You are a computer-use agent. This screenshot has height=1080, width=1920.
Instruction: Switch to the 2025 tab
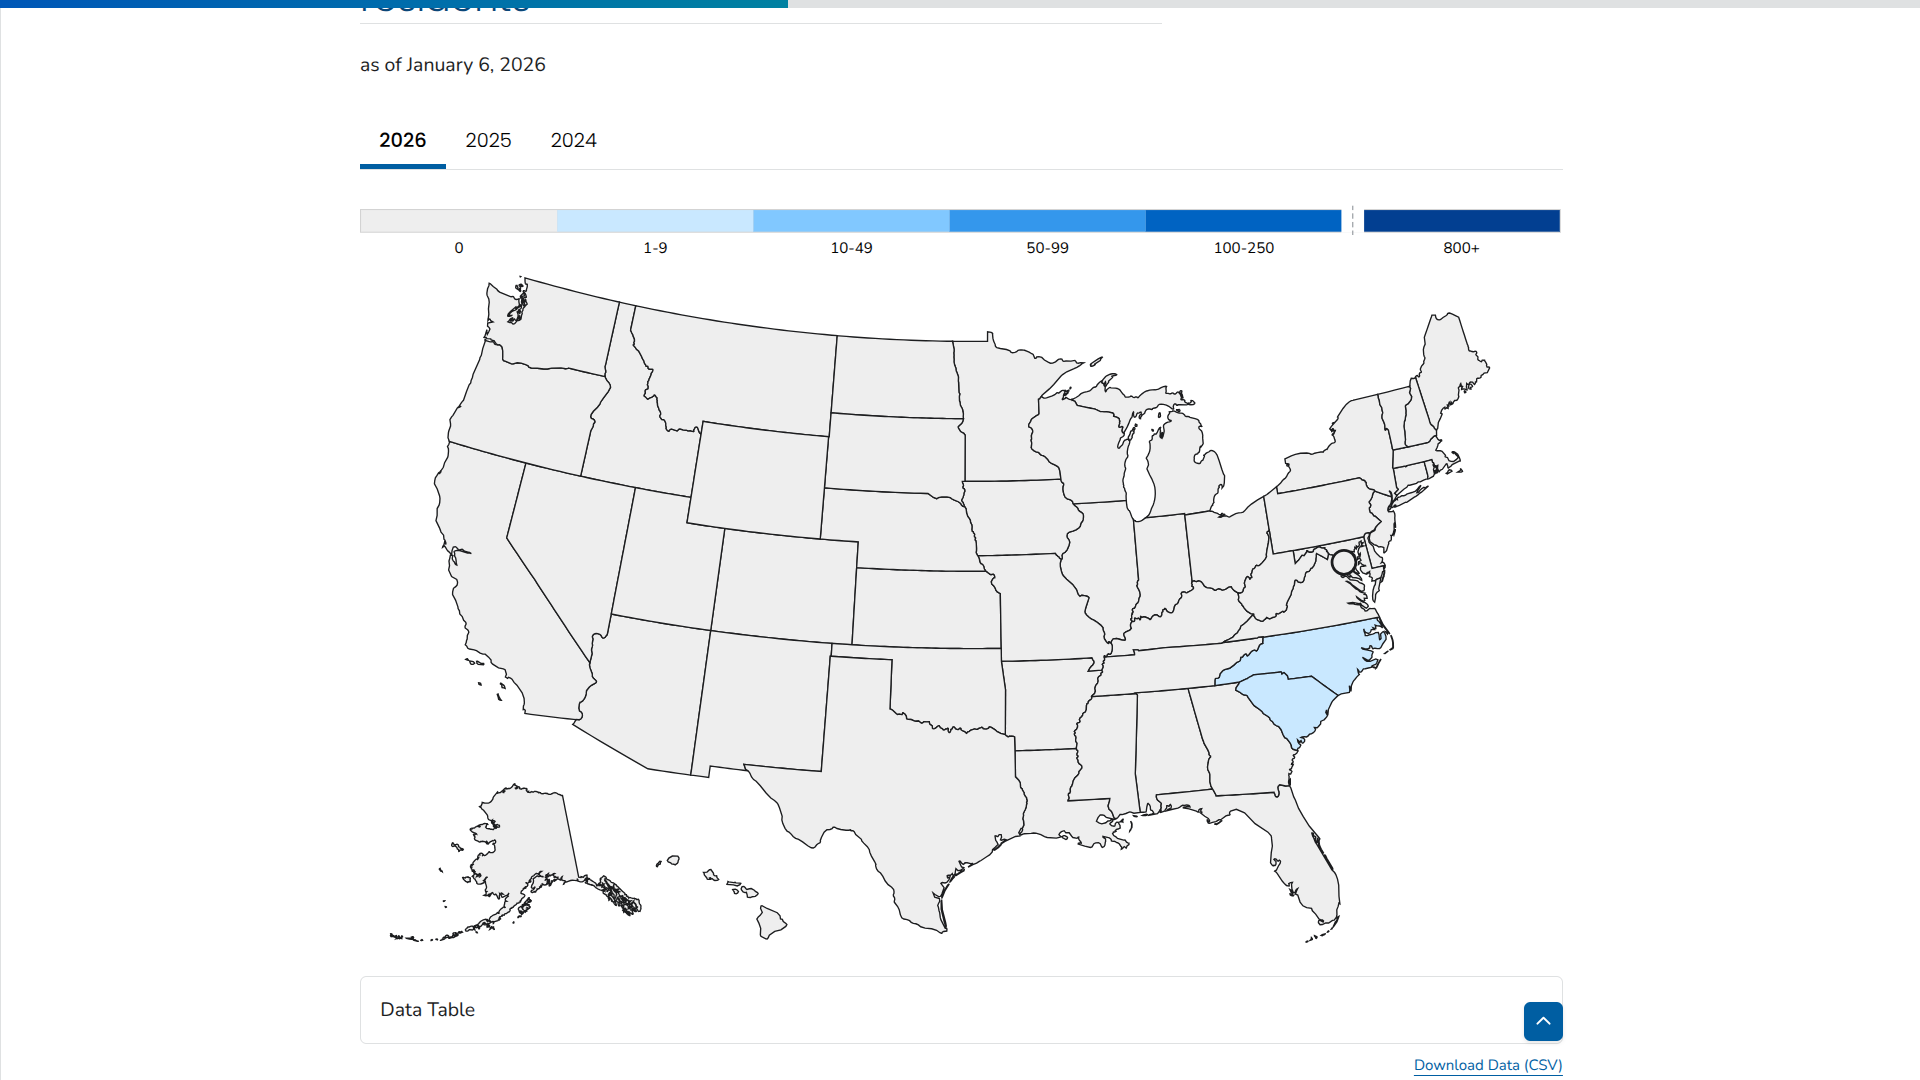click(x=488, y=141)
